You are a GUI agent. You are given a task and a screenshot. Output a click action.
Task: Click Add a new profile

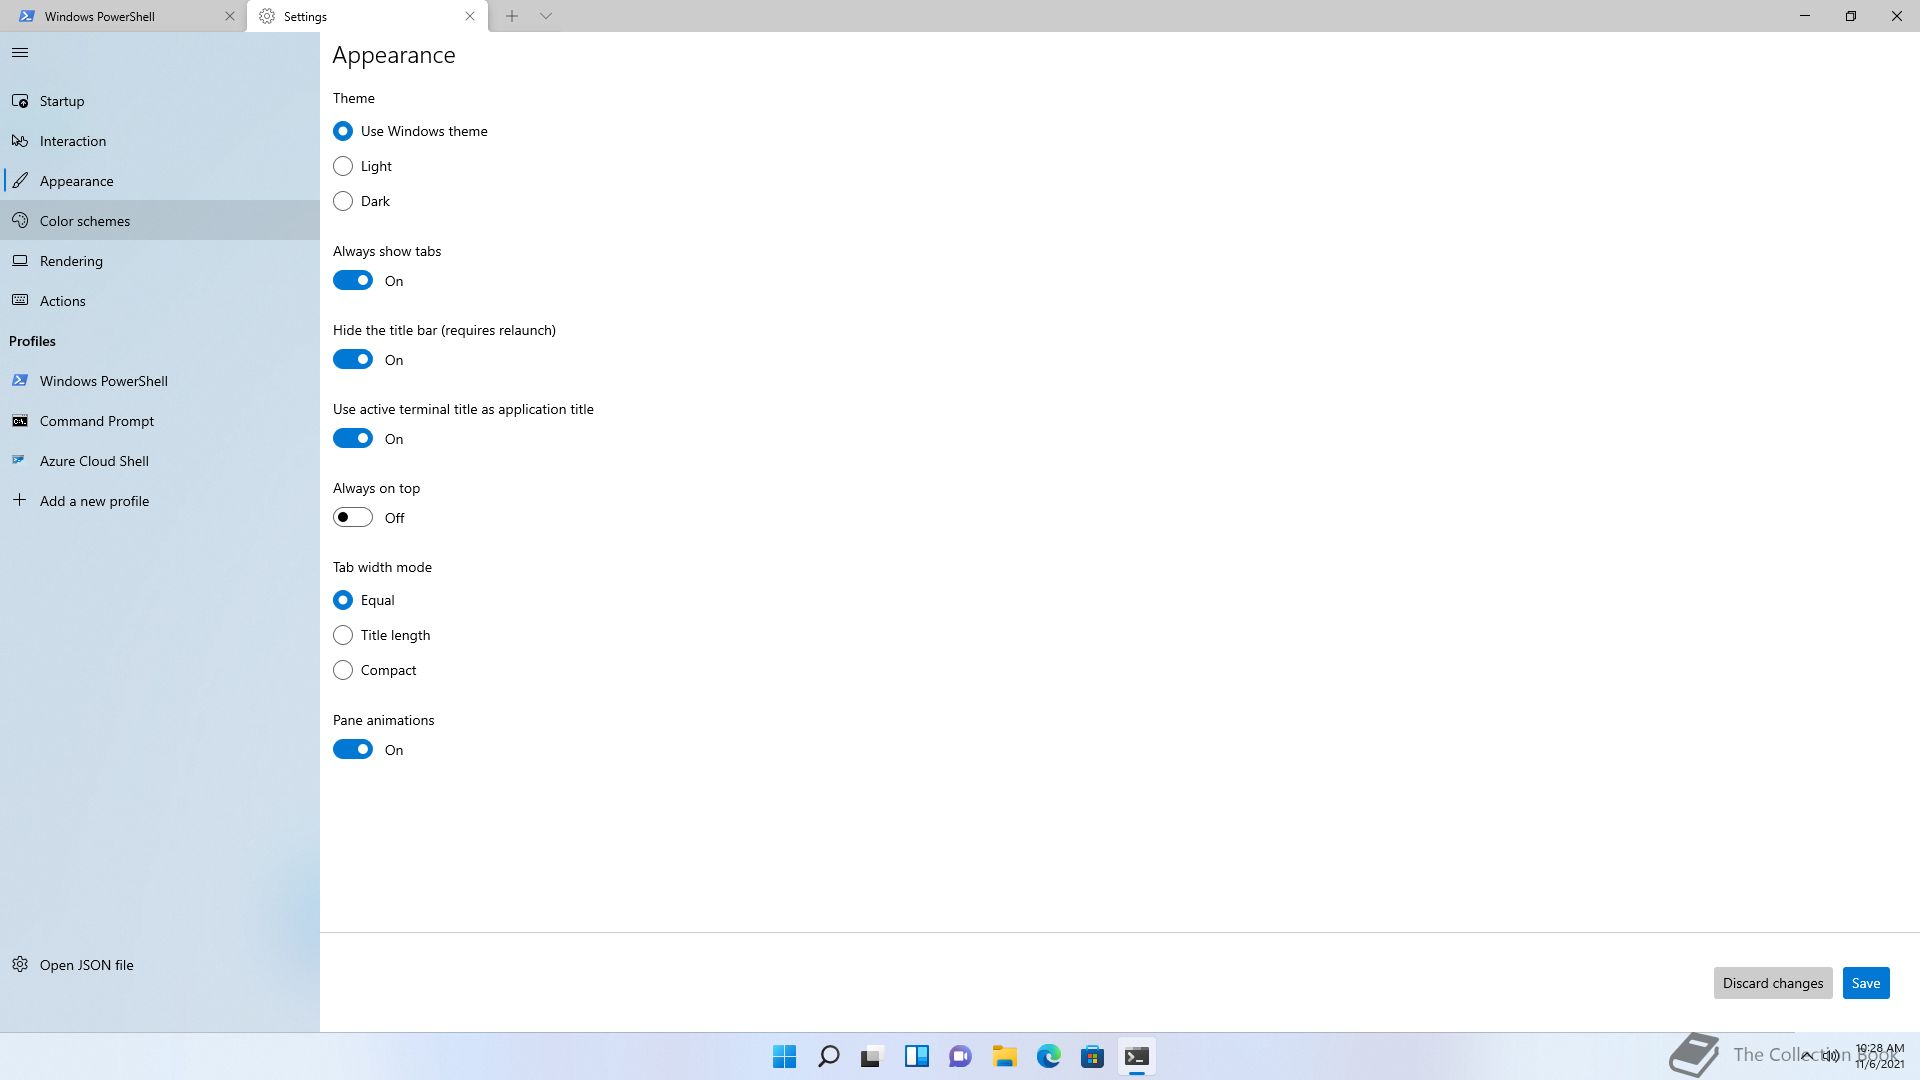click(x=94, y=501)
